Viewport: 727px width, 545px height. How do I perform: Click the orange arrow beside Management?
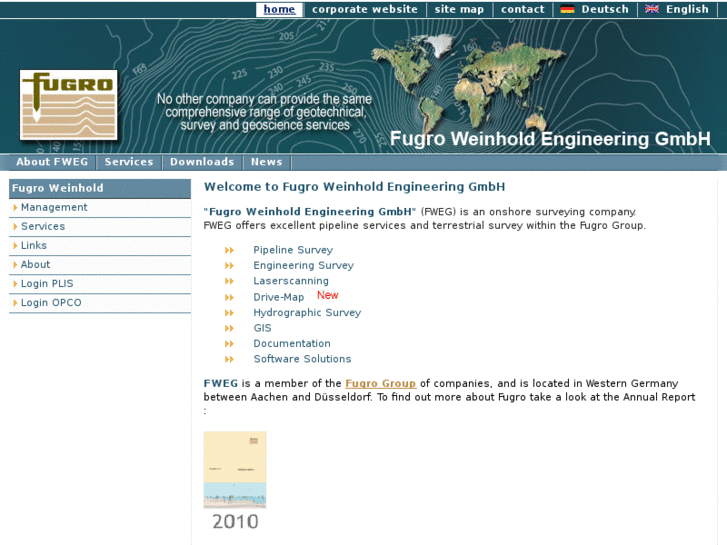pyautogui.click(x=15, y=207)
